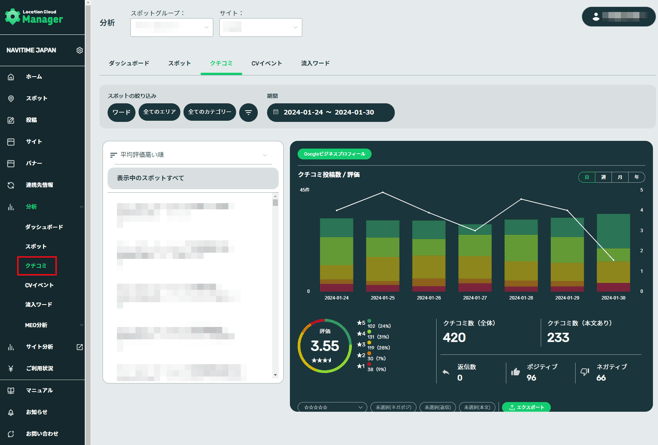Toggle the 未選択(本文) filter pill

tap(477, 407)
